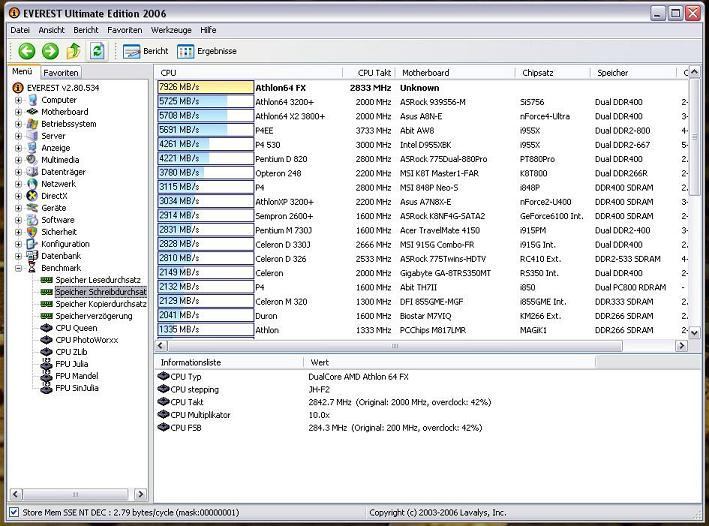Screen dimensions: 709x526
Task: Click the Benchmark hourglass icon
Action: 32,268
